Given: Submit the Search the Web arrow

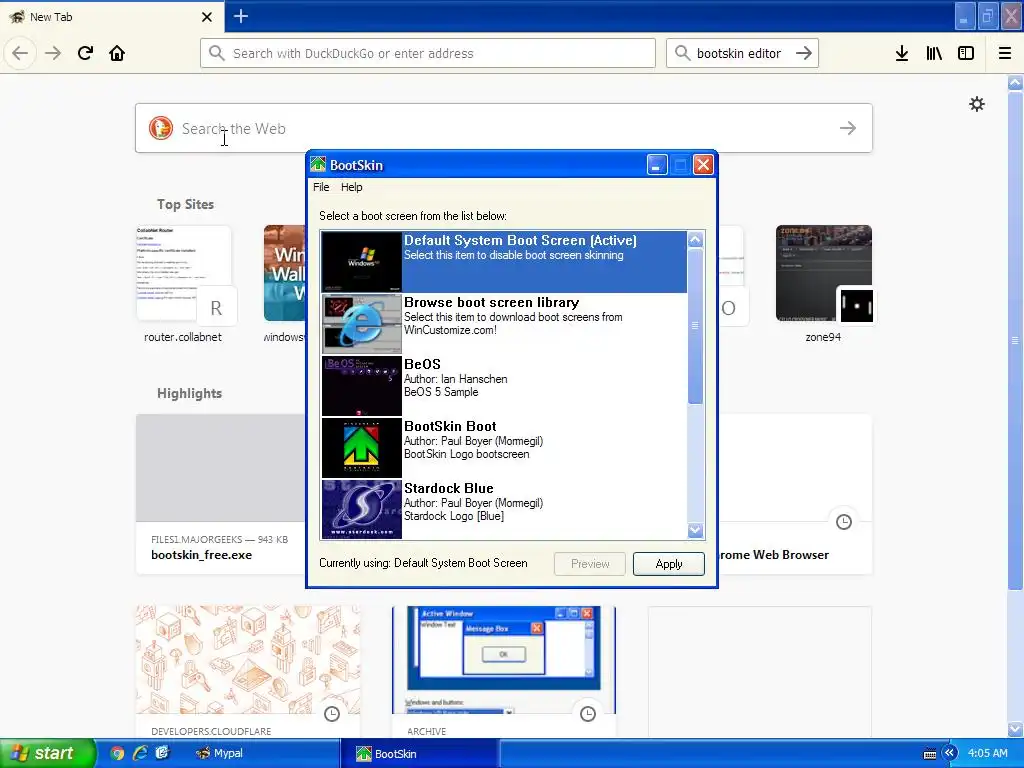Looking at the screenshot, I should [x=848, y=128].
